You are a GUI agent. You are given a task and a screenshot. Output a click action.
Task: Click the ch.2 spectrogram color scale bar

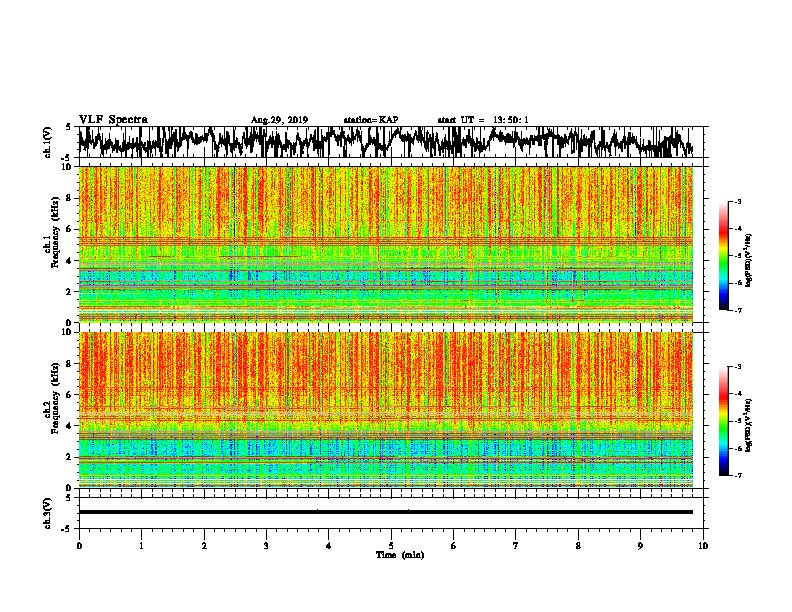724,421
